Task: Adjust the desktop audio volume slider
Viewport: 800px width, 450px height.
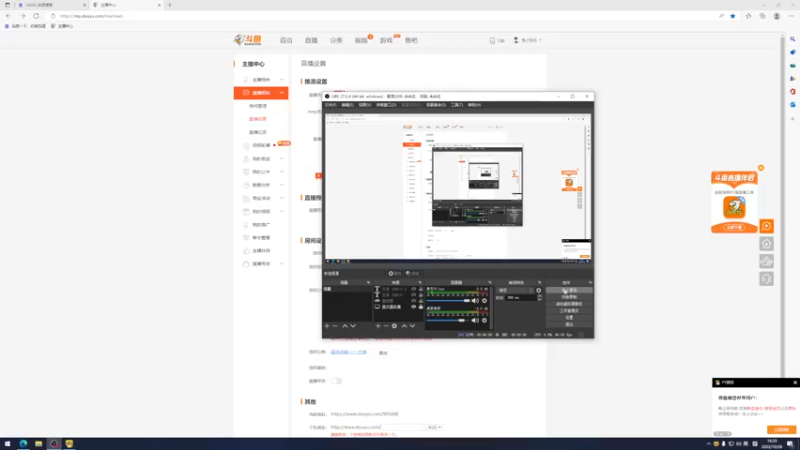Action: tap(448, 301)
